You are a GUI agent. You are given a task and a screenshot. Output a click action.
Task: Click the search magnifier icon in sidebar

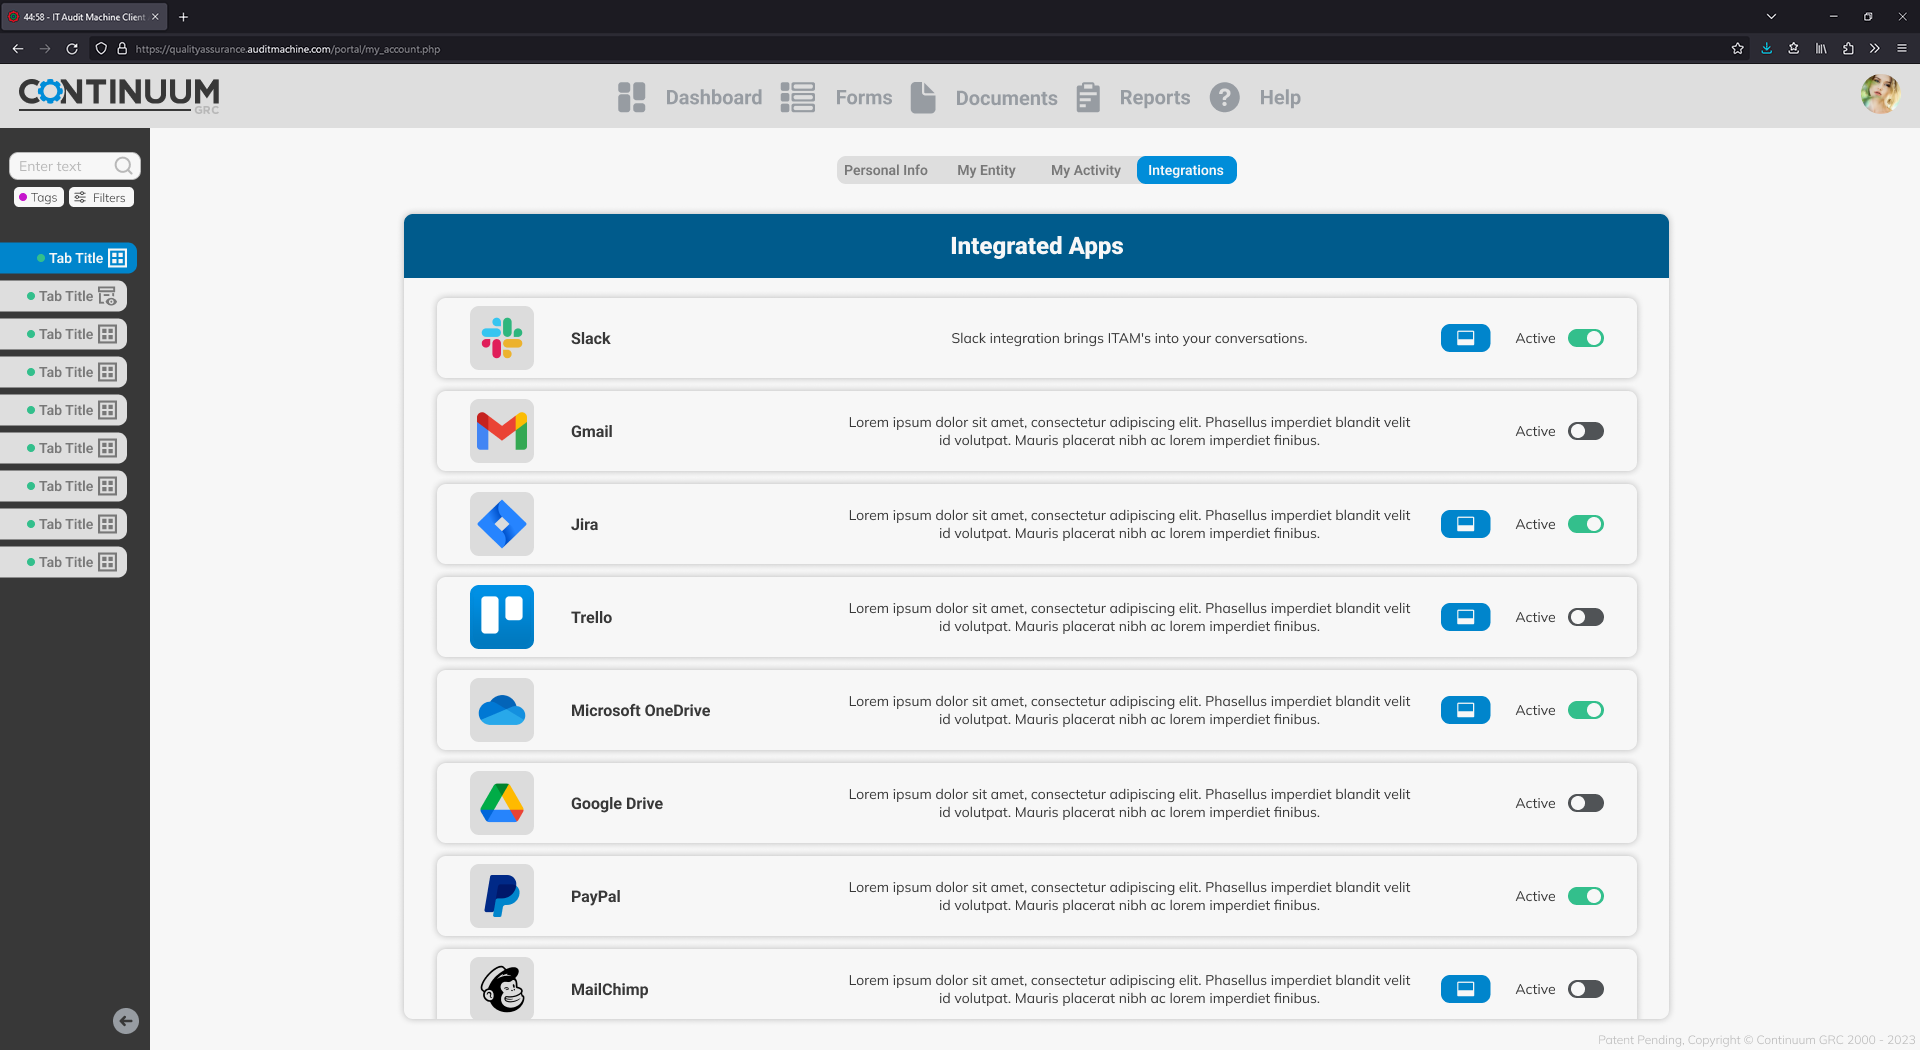pos(123,166)
